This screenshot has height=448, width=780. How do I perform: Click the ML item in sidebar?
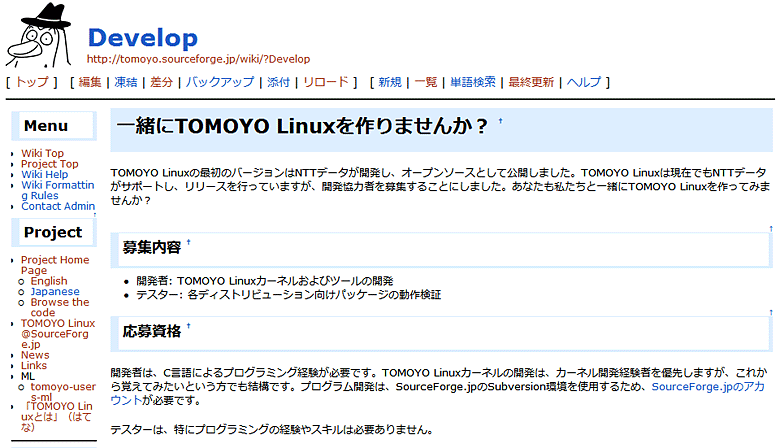pyautogui.click(x=28, y=376)
